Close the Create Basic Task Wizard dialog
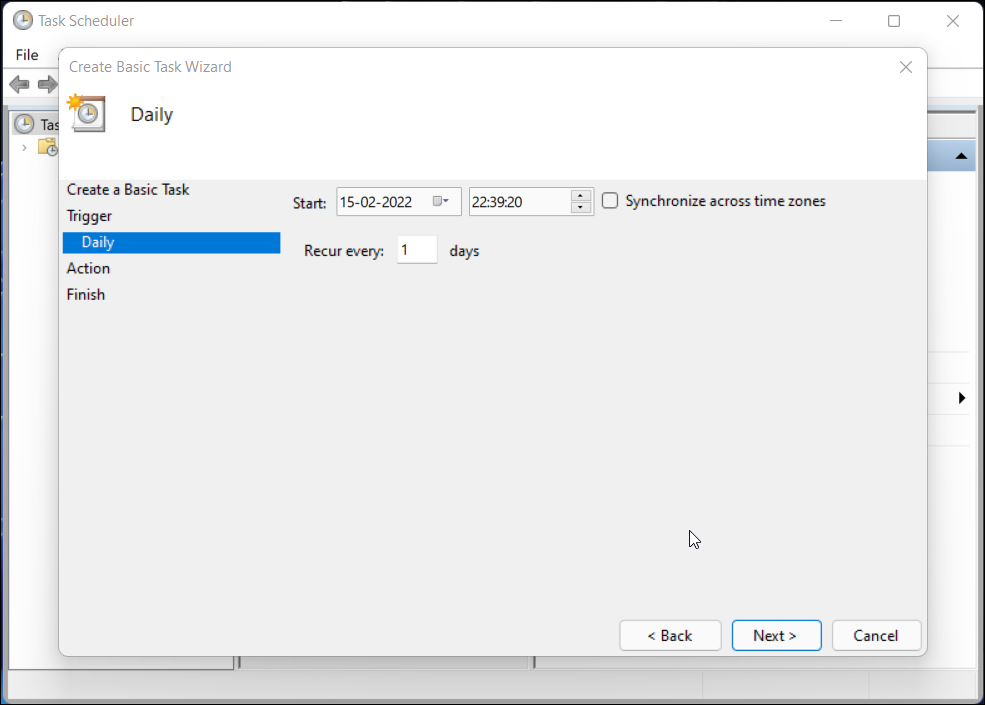Image resolution: width=985 pixels, height=705 pixels. 906,67
